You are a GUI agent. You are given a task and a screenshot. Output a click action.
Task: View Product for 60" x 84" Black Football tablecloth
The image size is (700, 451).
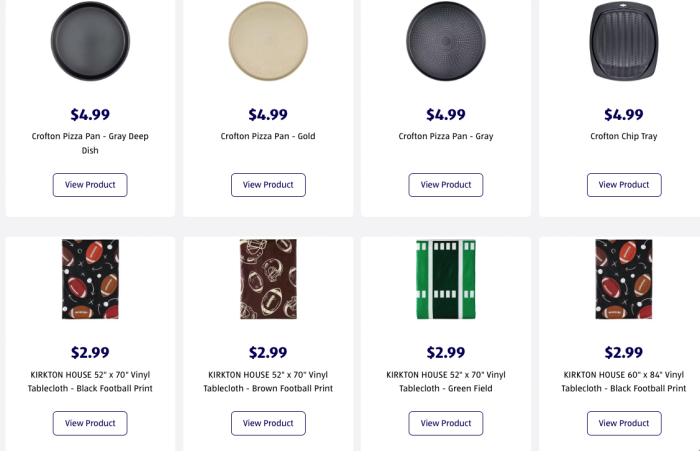pyautogui.click(x=623, y=423)
